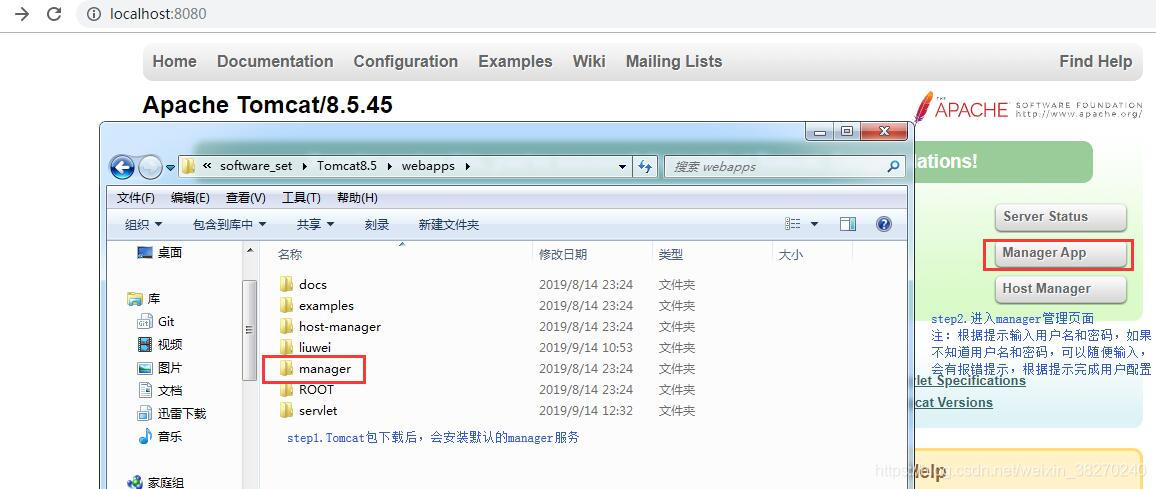Reload the localhost page
The height and width of the screenshot is (489, 1156).
click(x=54, y=14)
